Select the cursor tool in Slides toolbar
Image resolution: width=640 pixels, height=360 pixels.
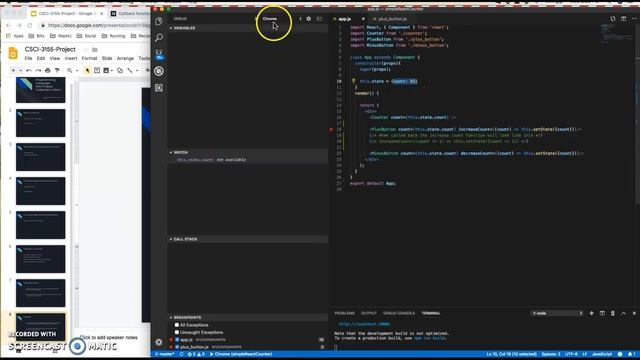[x=87, y=71]
